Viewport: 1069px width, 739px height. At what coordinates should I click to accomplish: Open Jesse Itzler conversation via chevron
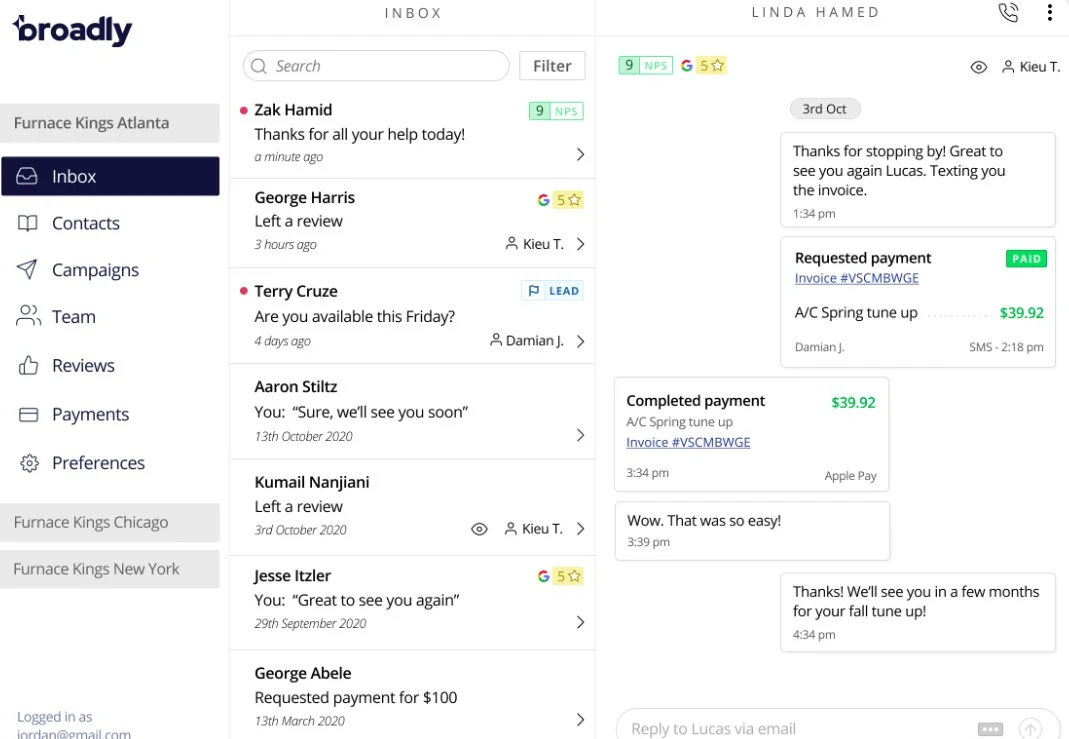click(580, 622)
